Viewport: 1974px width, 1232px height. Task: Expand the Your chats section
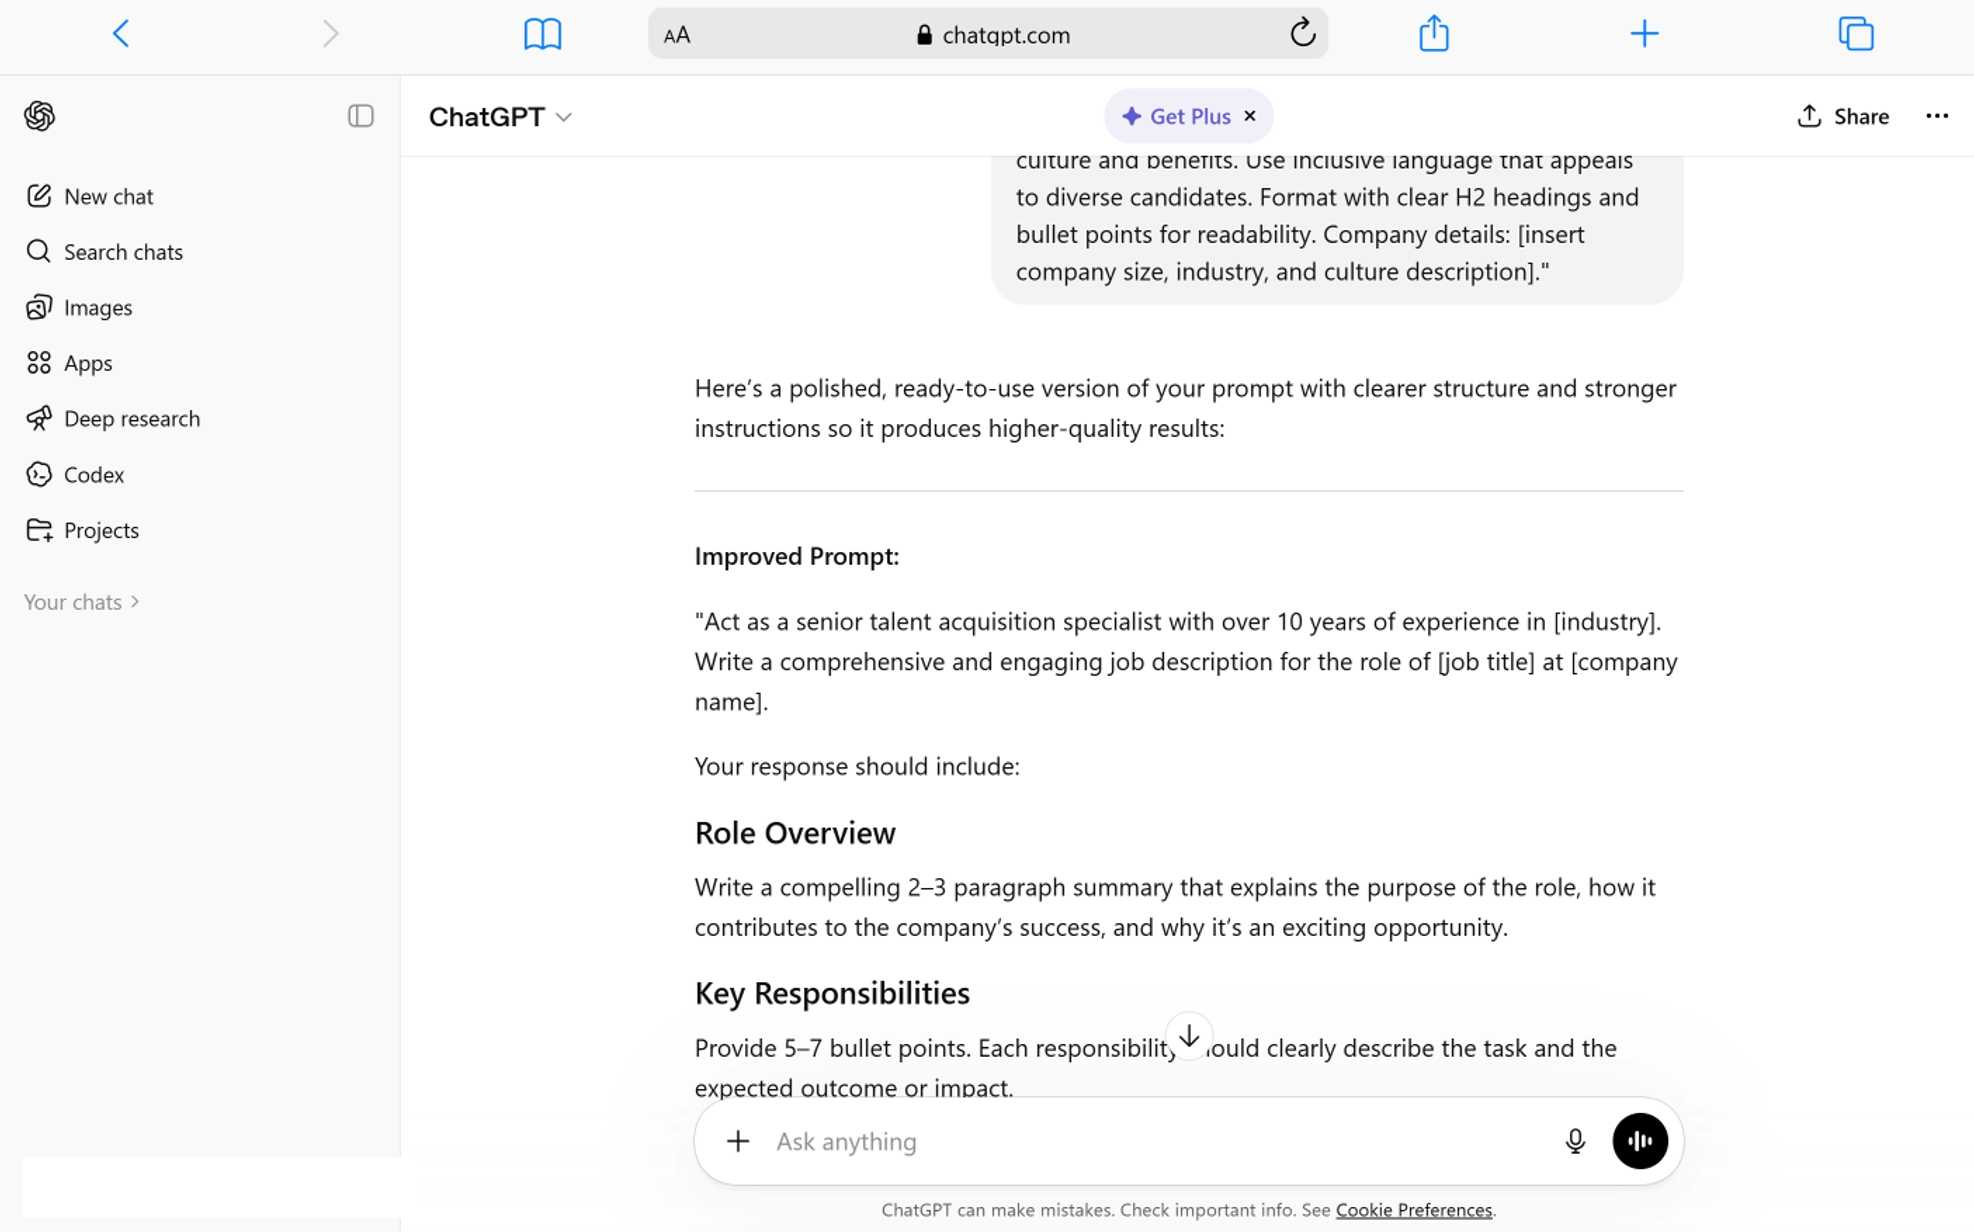(x=82, y=602)
